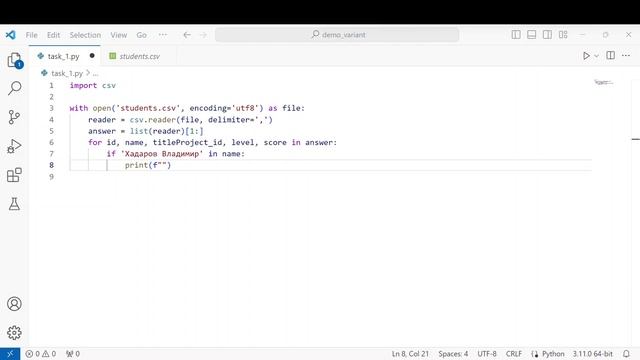Run the Python file with play button
This screenshot has height=360, width=640.
click(x=586, y=56)
